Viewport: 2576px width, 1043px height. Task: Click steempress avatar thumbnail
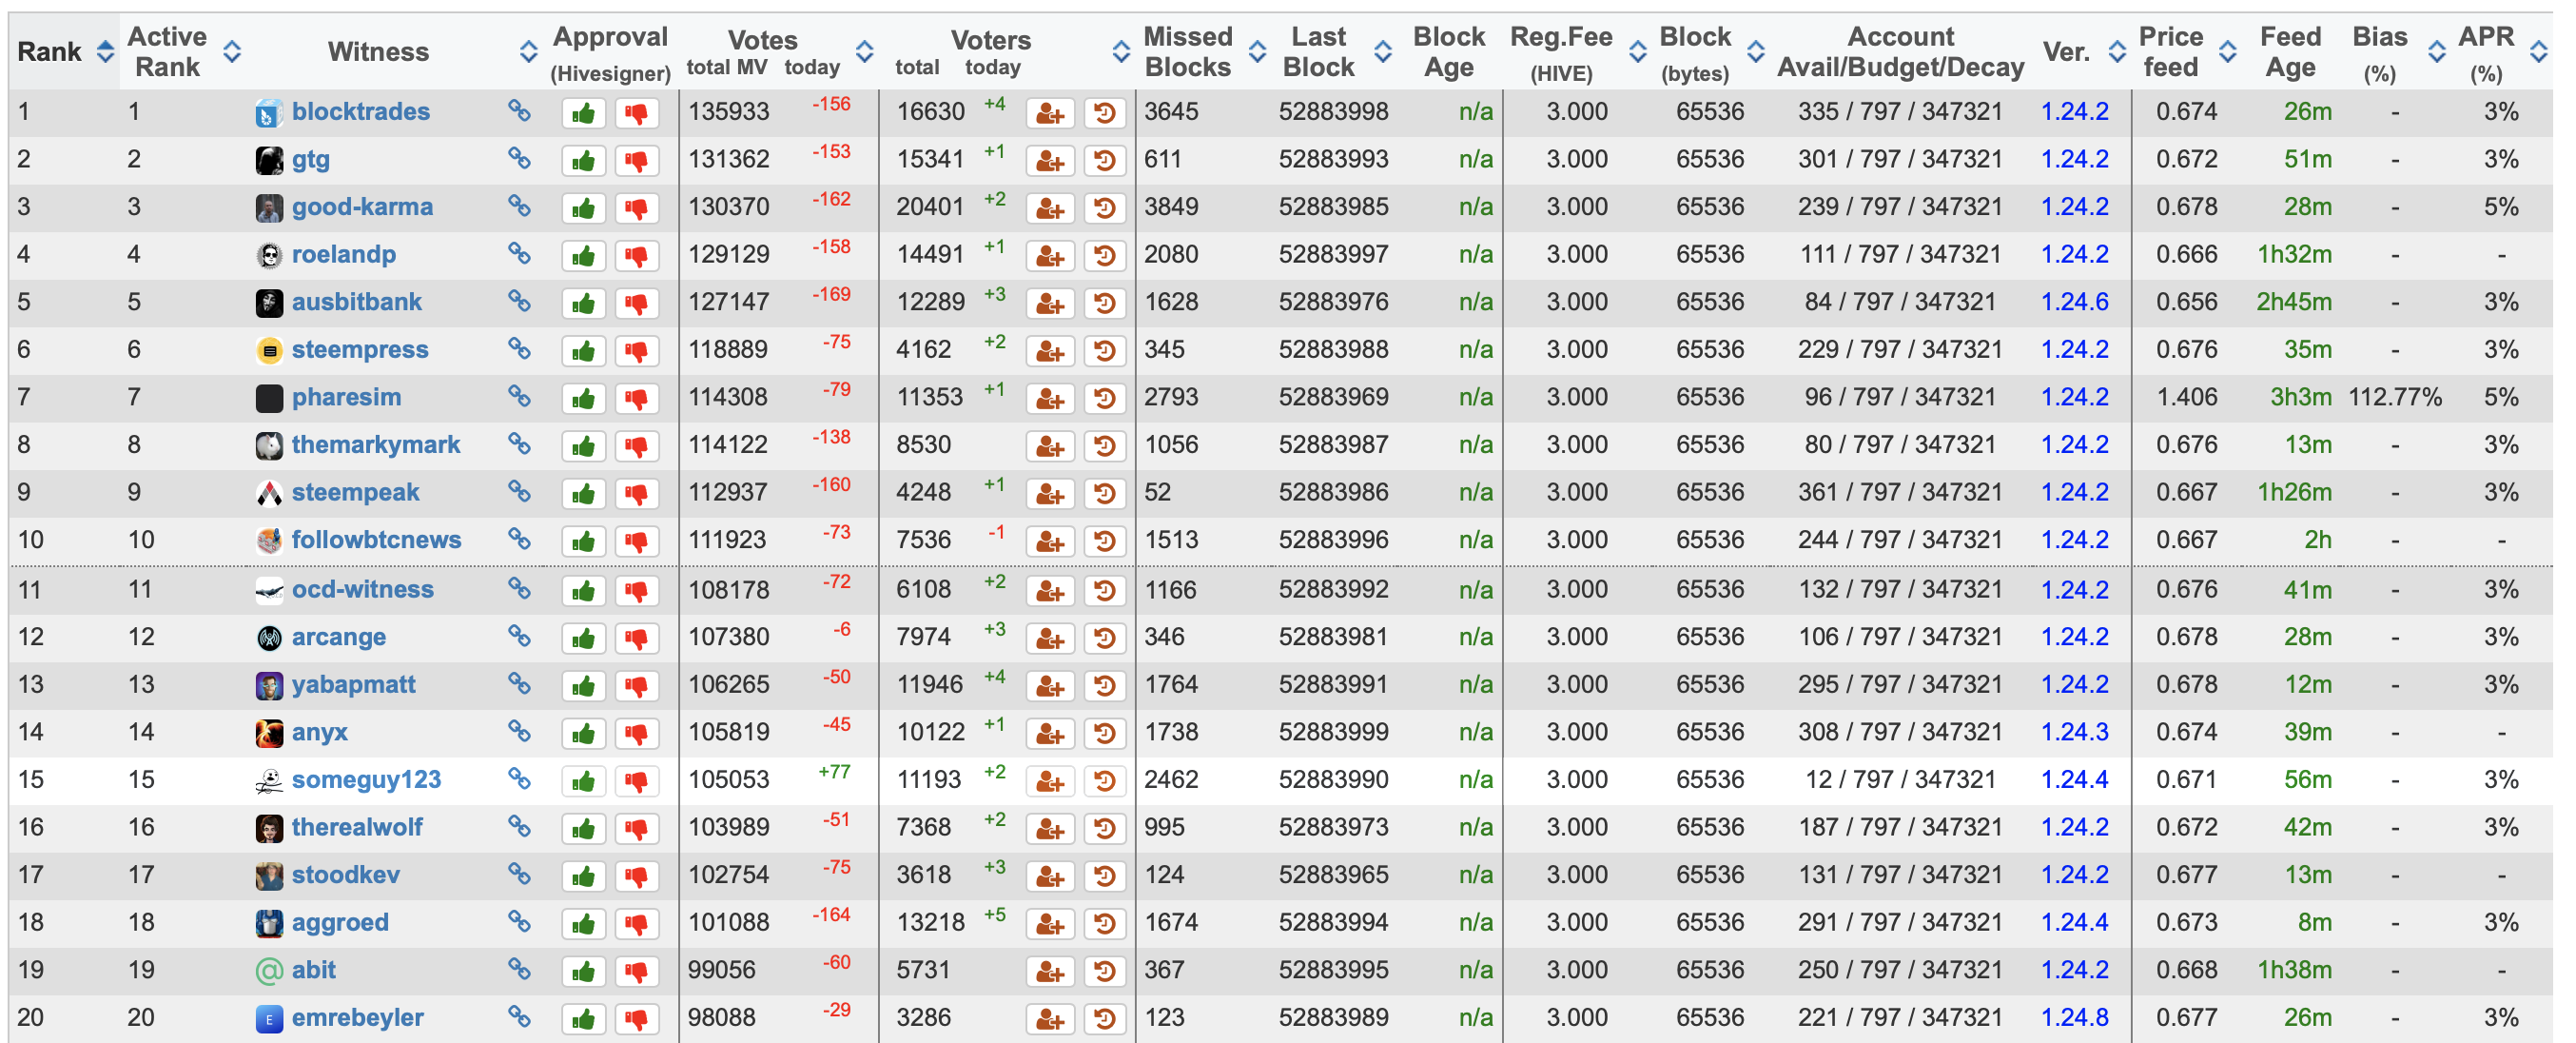pyautogui.click(x=269, y=351)
